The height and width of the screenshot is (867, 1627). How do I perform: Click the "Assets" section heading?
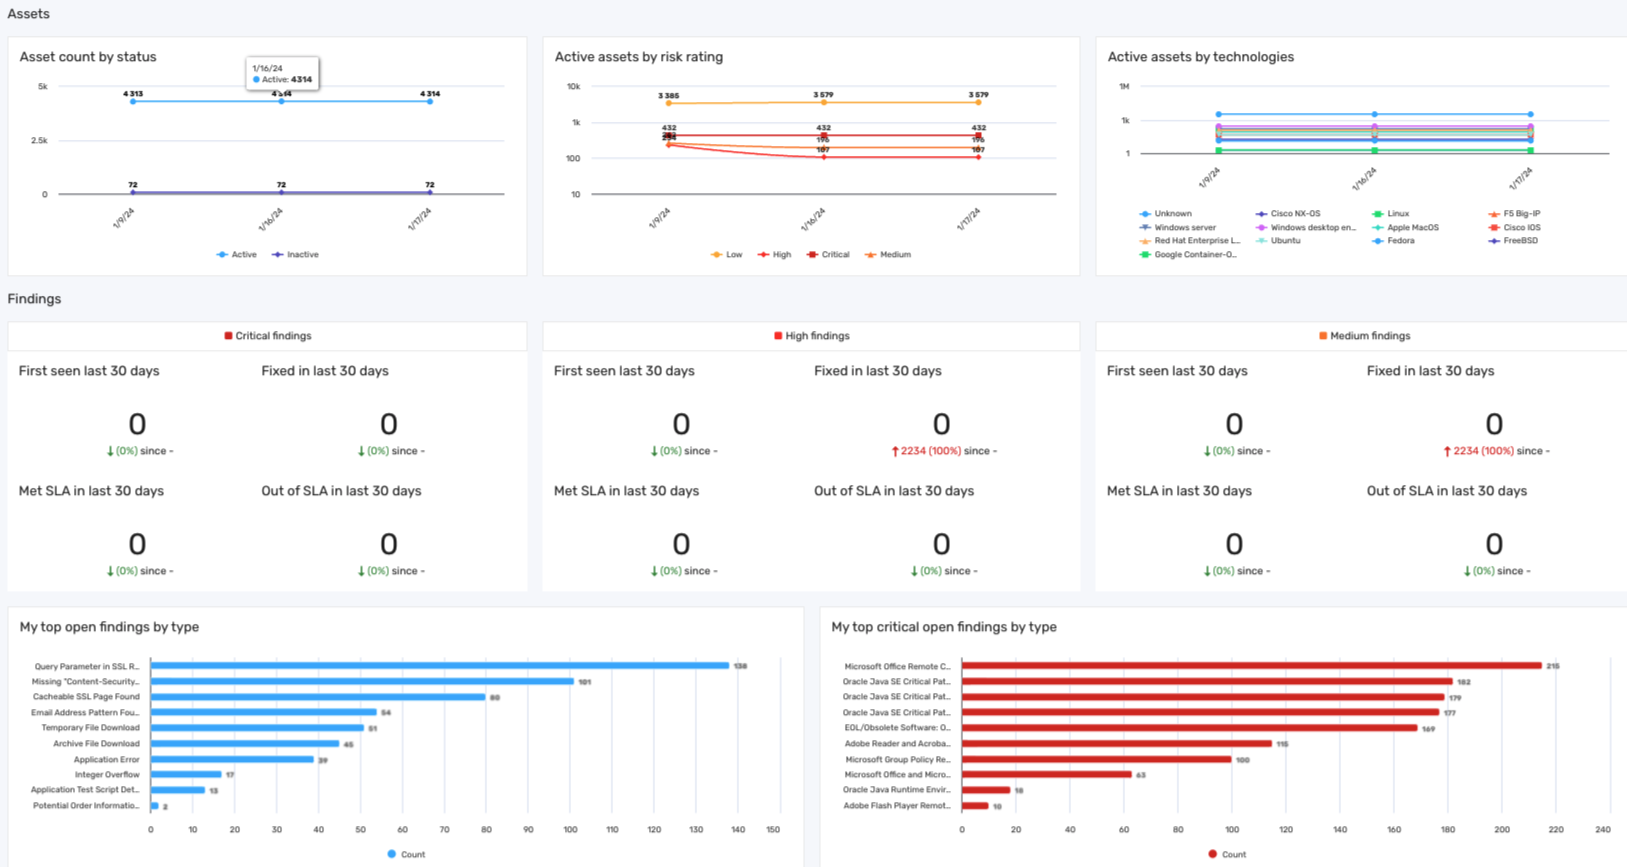pos(28,14)
